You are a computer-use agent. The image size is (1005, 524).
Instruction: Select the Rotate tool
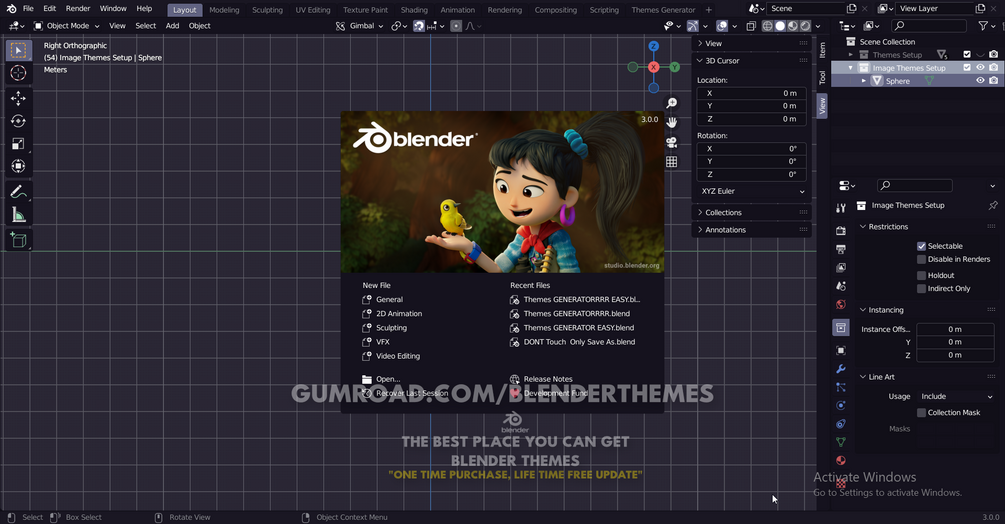coord(19,121)
